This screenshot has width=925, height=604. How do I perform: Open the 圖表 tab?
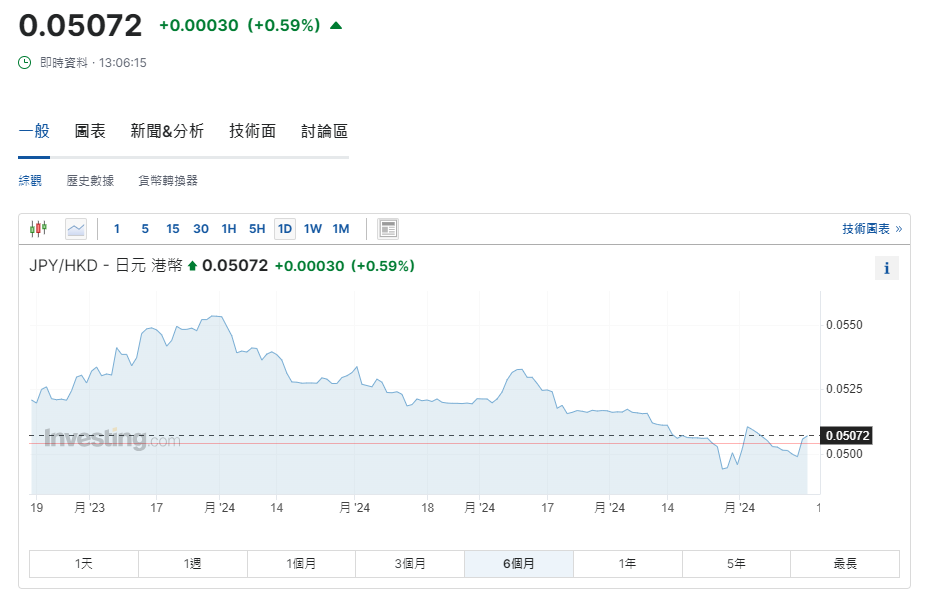90,131
